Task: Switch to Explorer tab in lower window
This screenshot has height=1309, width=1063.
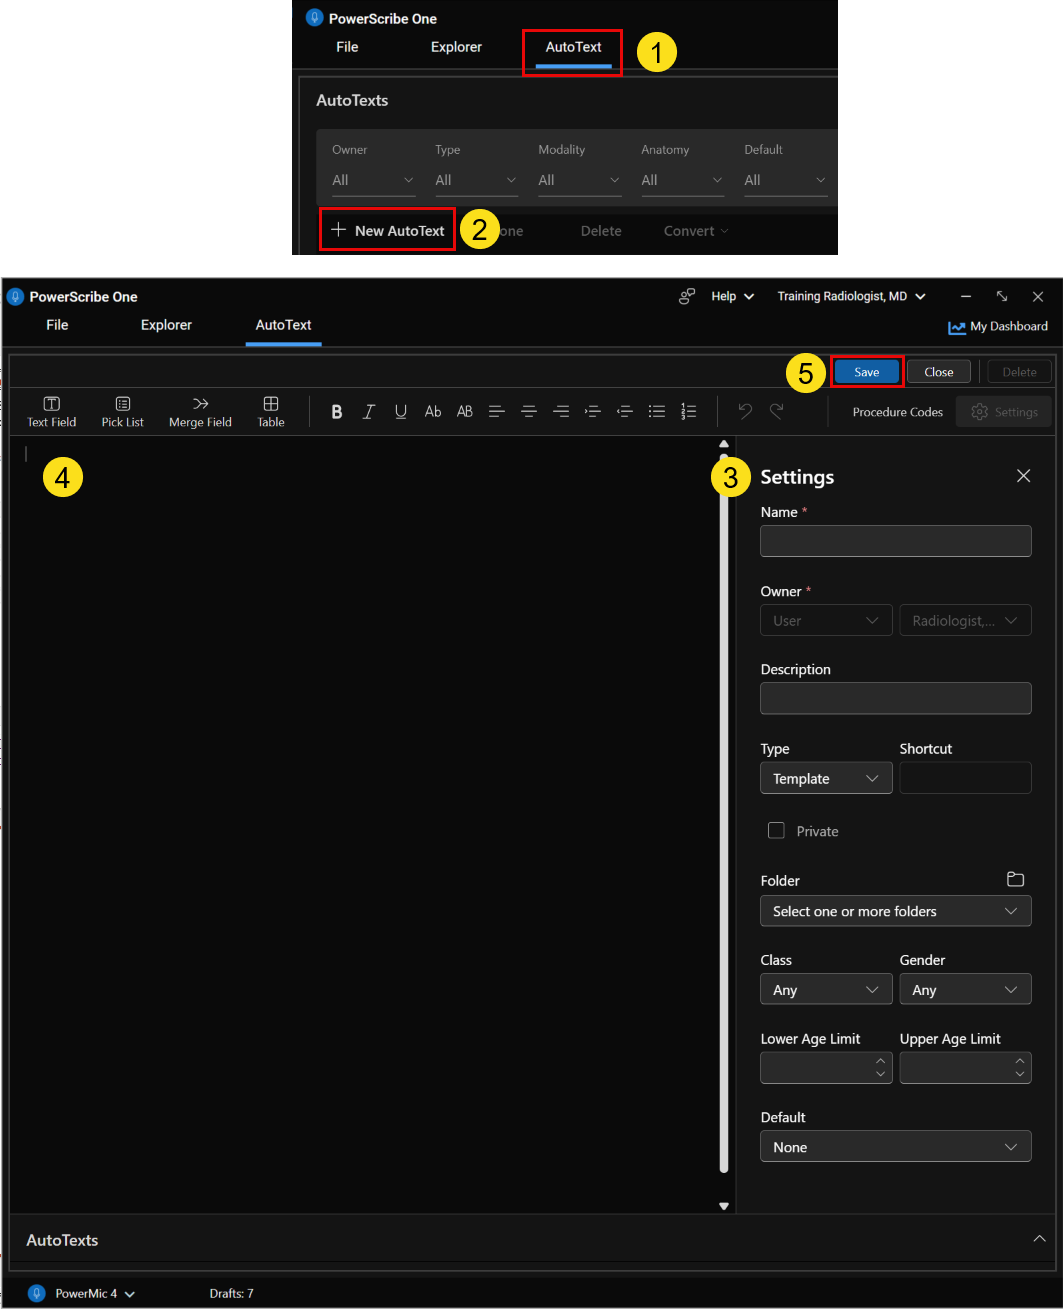Action: 166,325
